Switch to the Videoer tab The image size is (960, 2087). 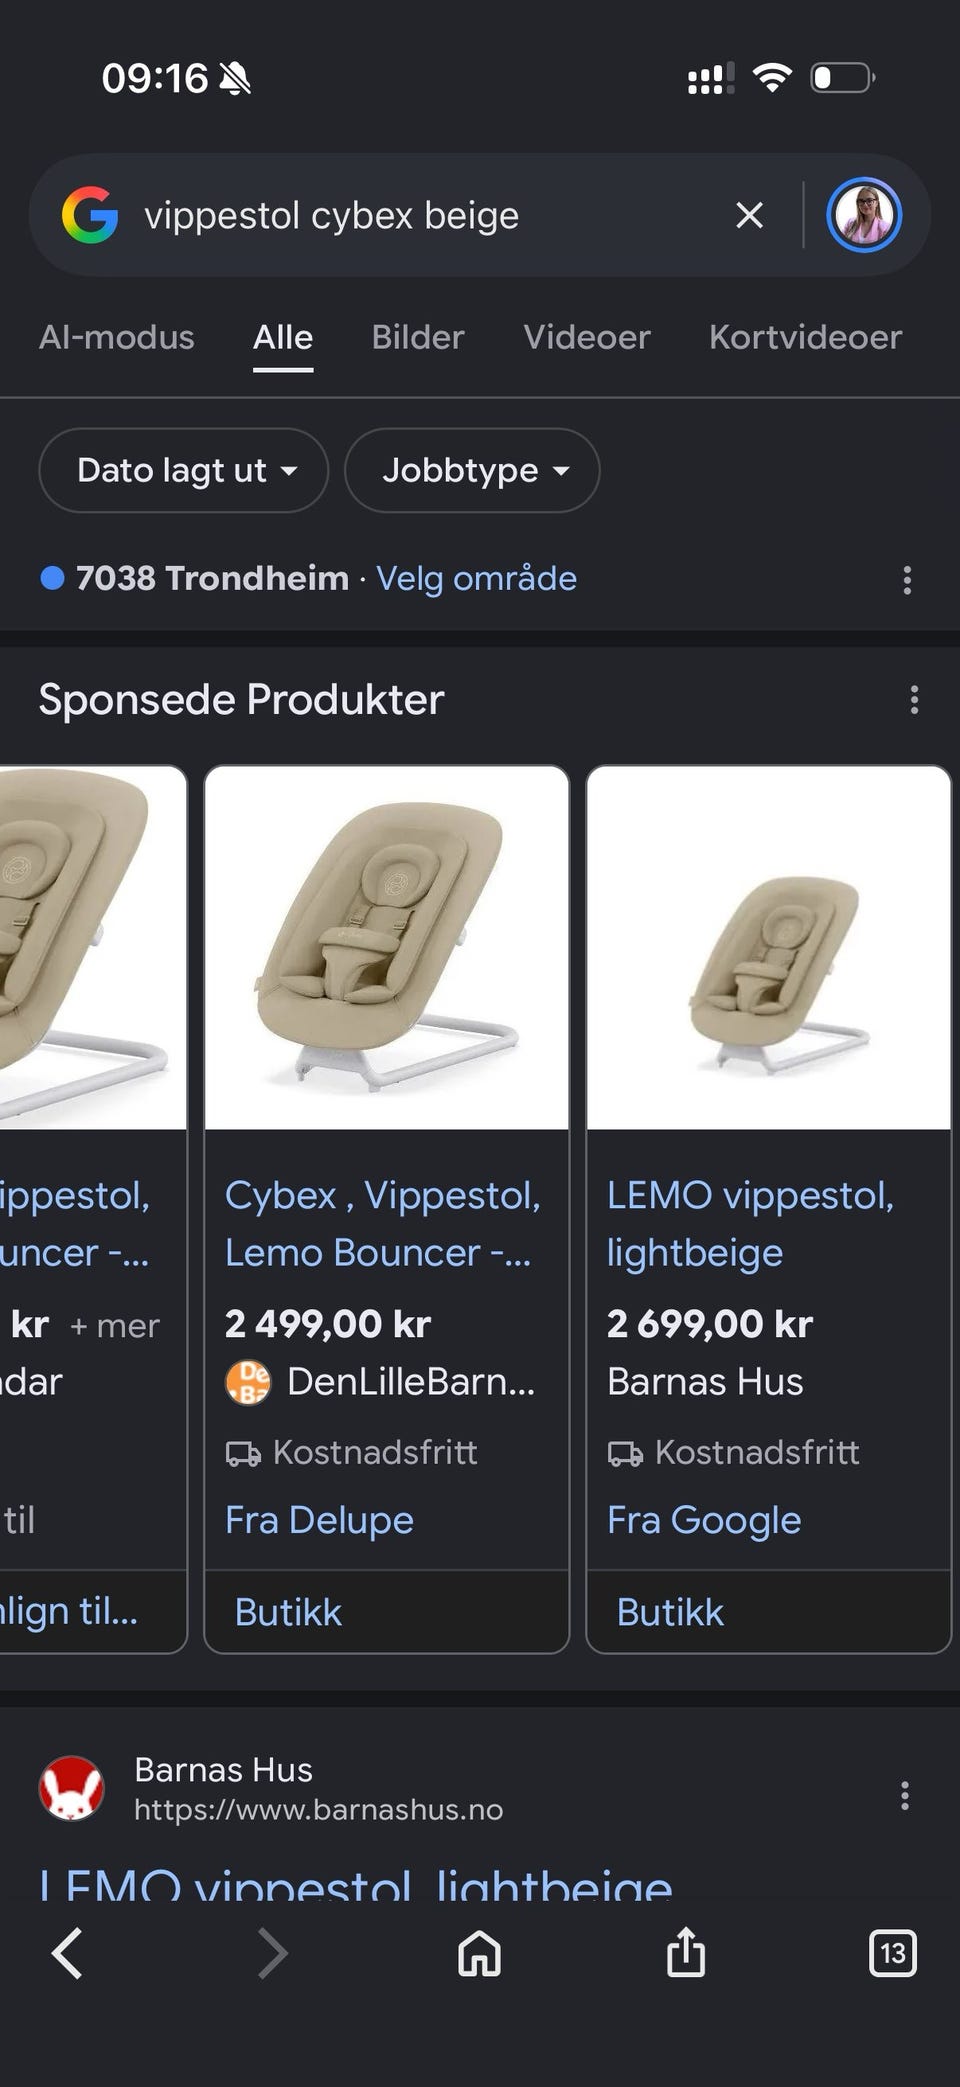tap(587, 337)
